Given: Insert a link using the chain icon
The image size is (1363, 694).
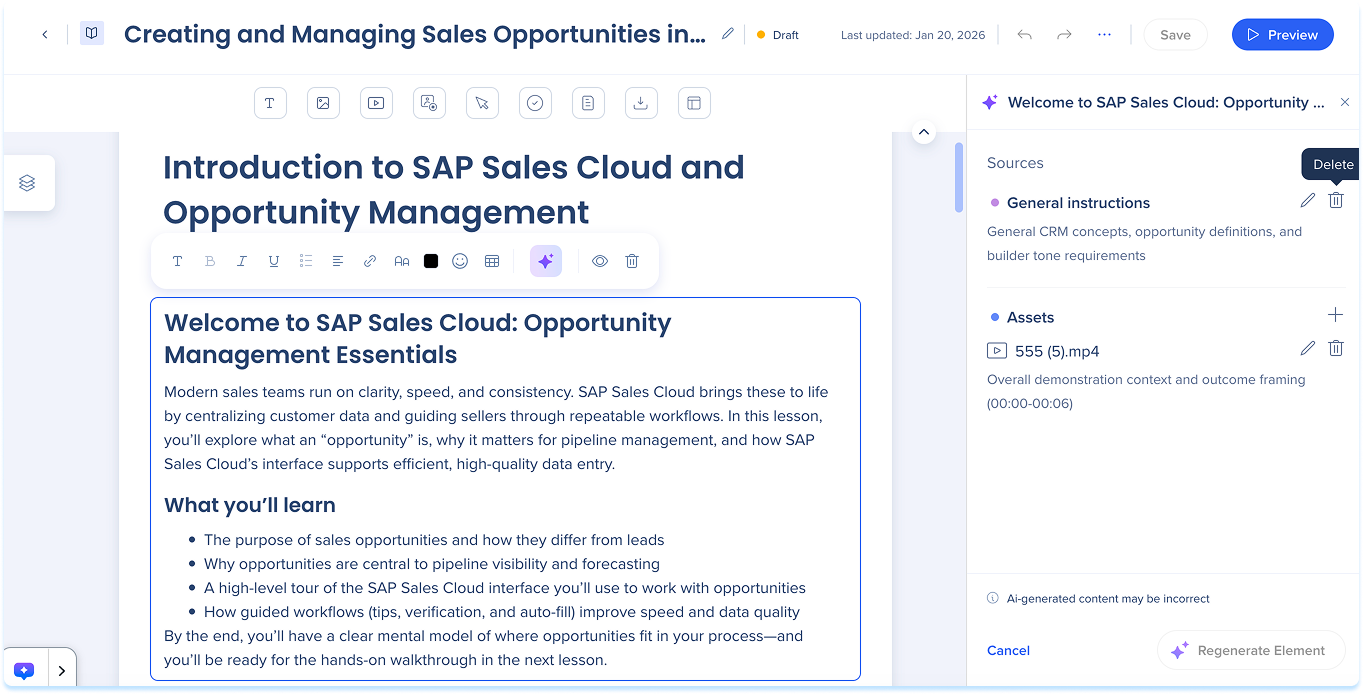Looking at the screenshot, I should point(370,261).
